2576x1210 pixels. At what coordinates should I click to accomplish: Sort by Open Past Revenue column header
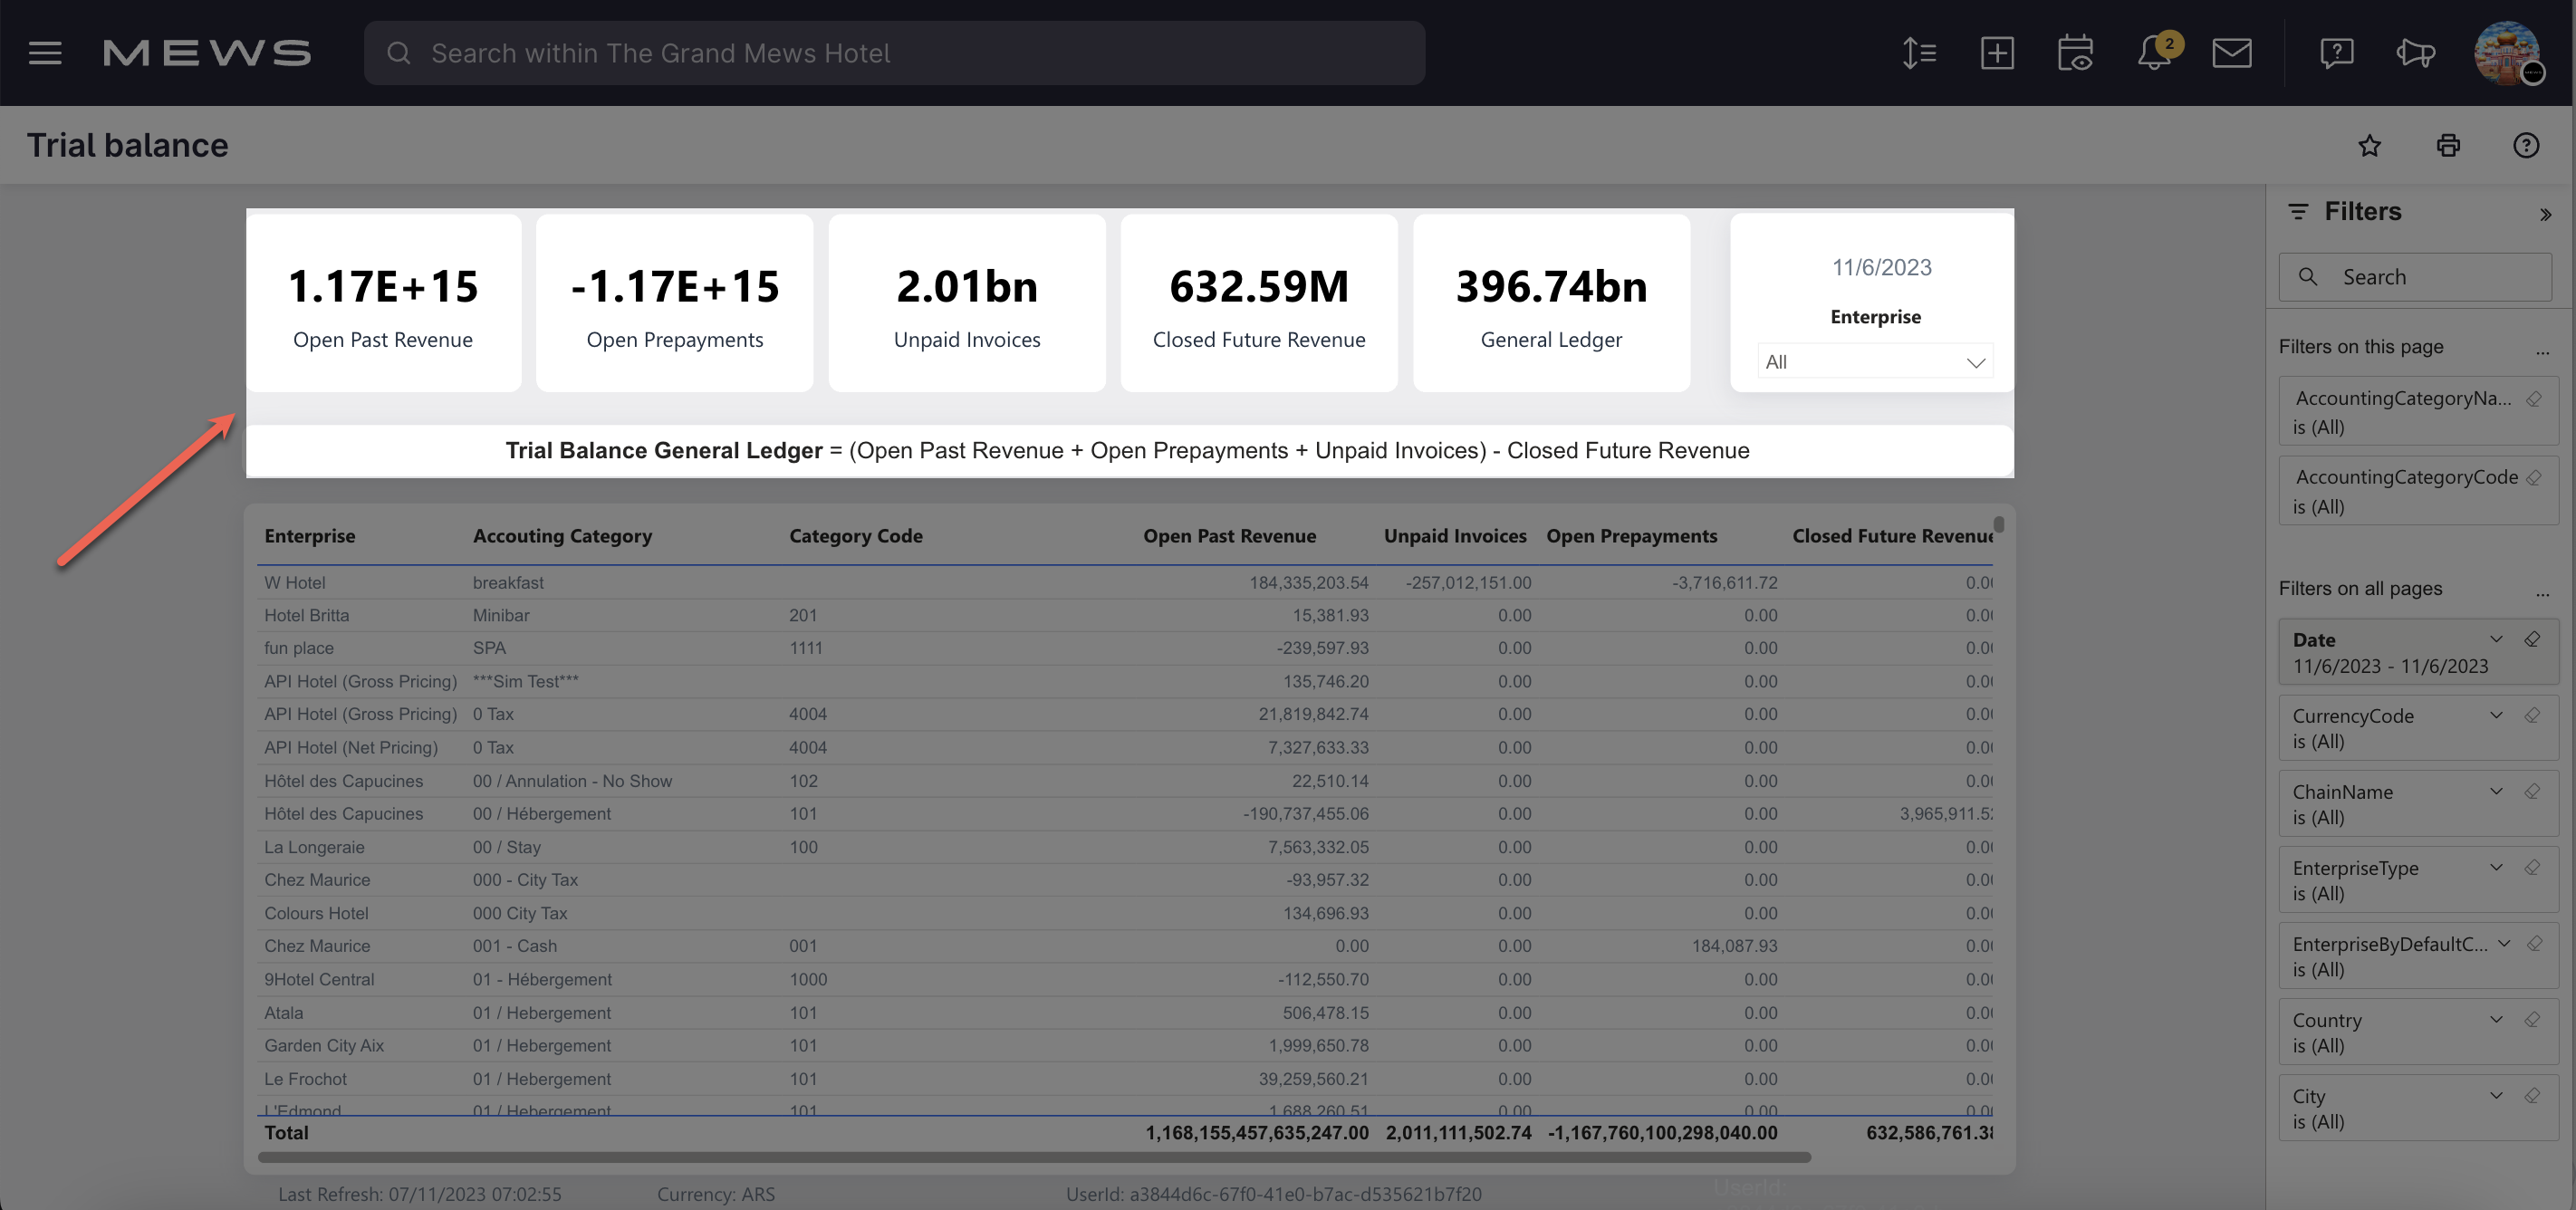[1230, 536]
